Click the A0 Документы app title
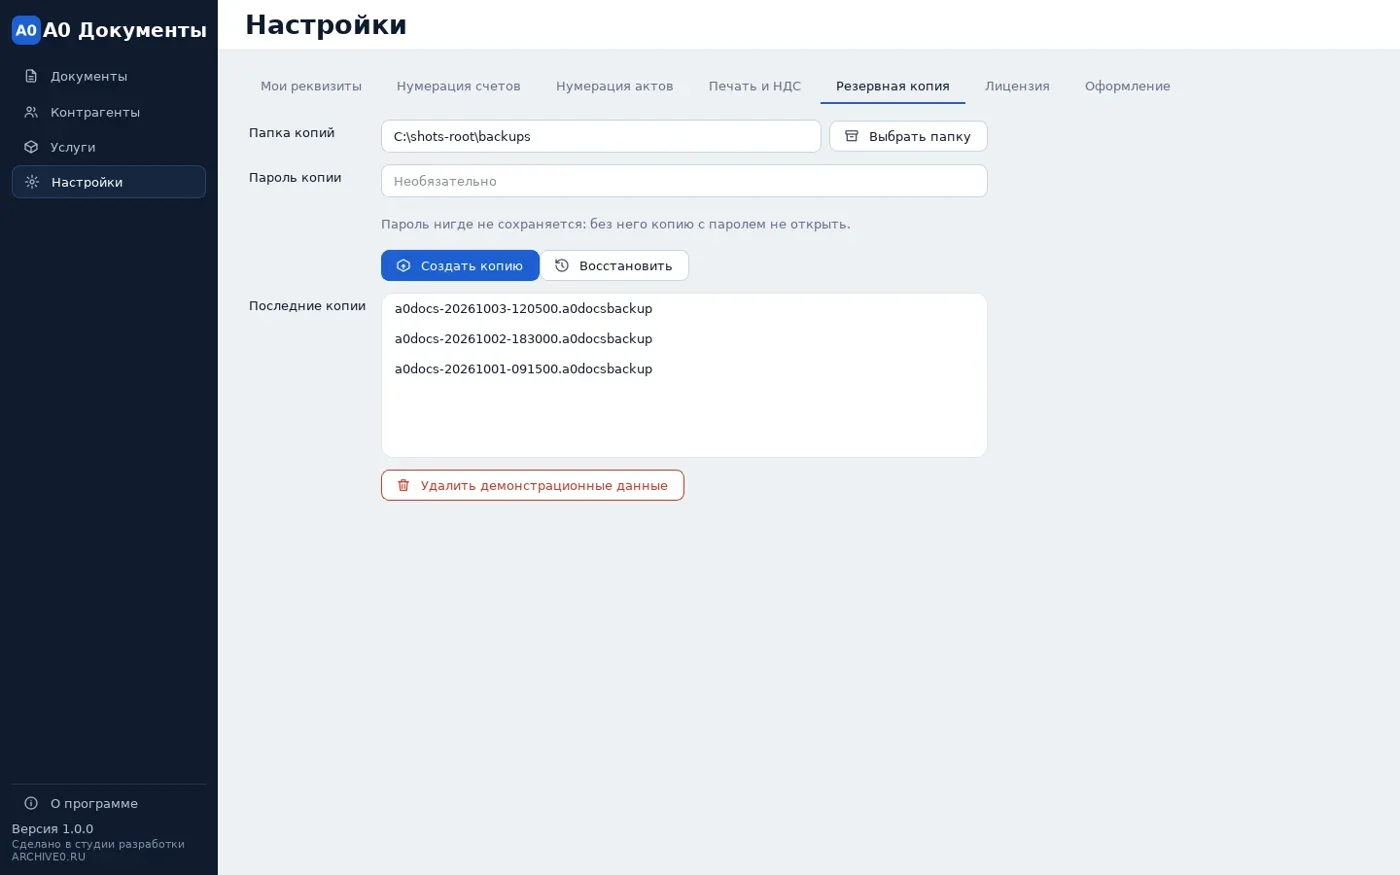This screenshot has width=1400, height=875. [x=125, y=30]
